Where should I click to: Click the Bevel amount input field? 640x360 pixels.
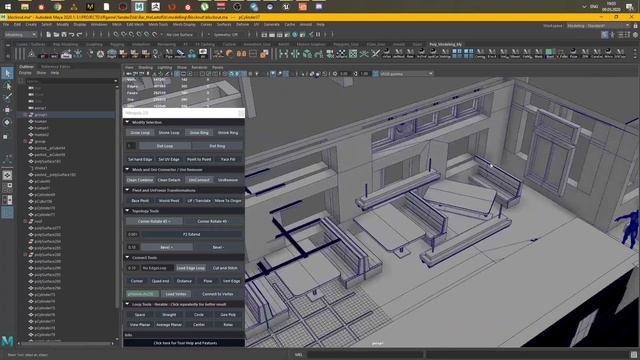(132, 247)
